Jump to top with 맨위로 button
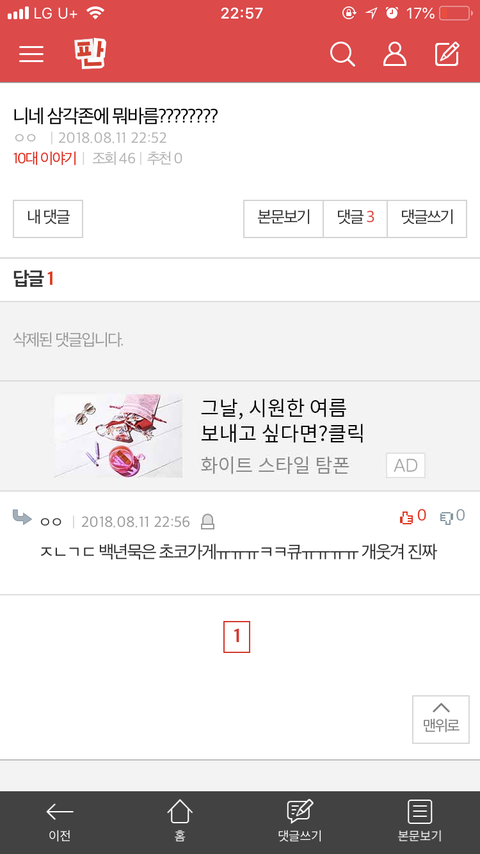 [x=441, y=719]
